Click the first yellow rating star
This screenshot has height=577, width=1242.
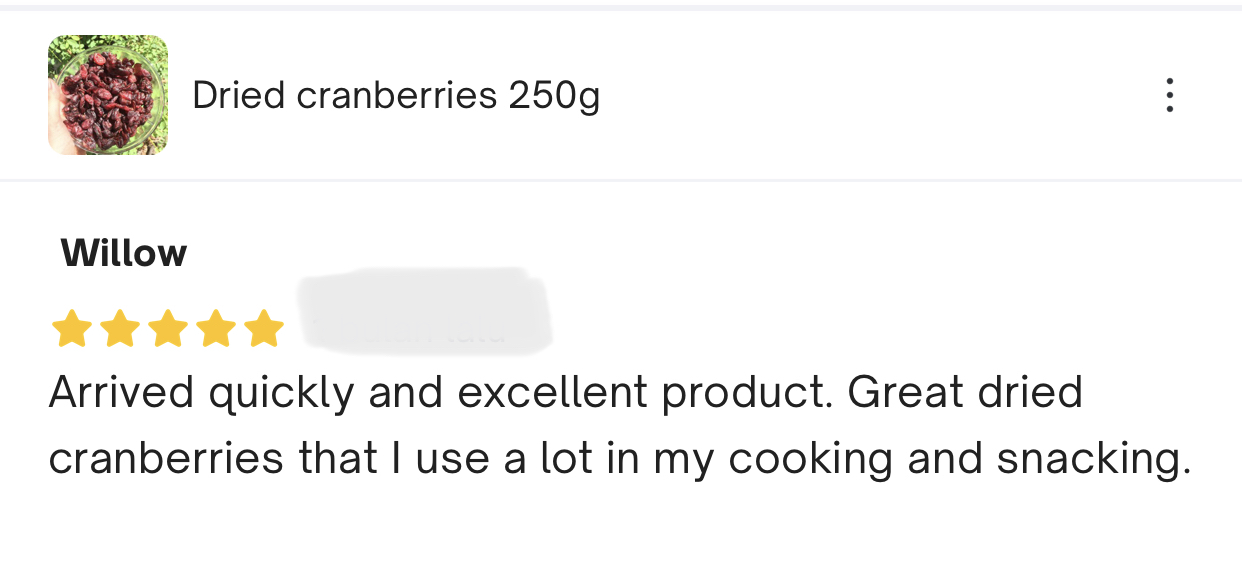(x=71, y=328)
